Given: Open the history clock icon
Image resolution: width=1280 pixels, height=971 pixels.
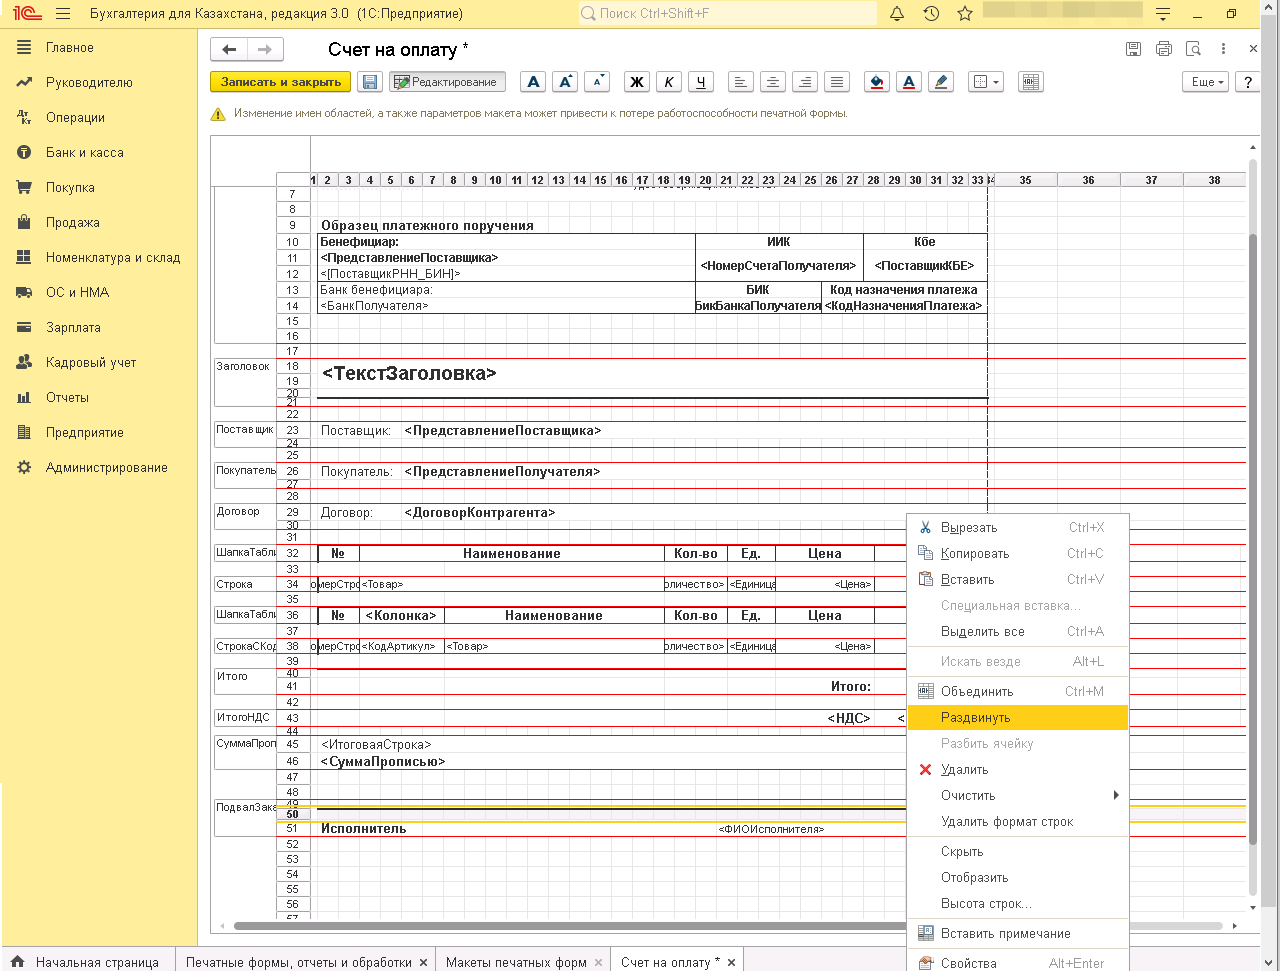Looking at the screenshot, I should pyautogui.click(x=931, y=14).
